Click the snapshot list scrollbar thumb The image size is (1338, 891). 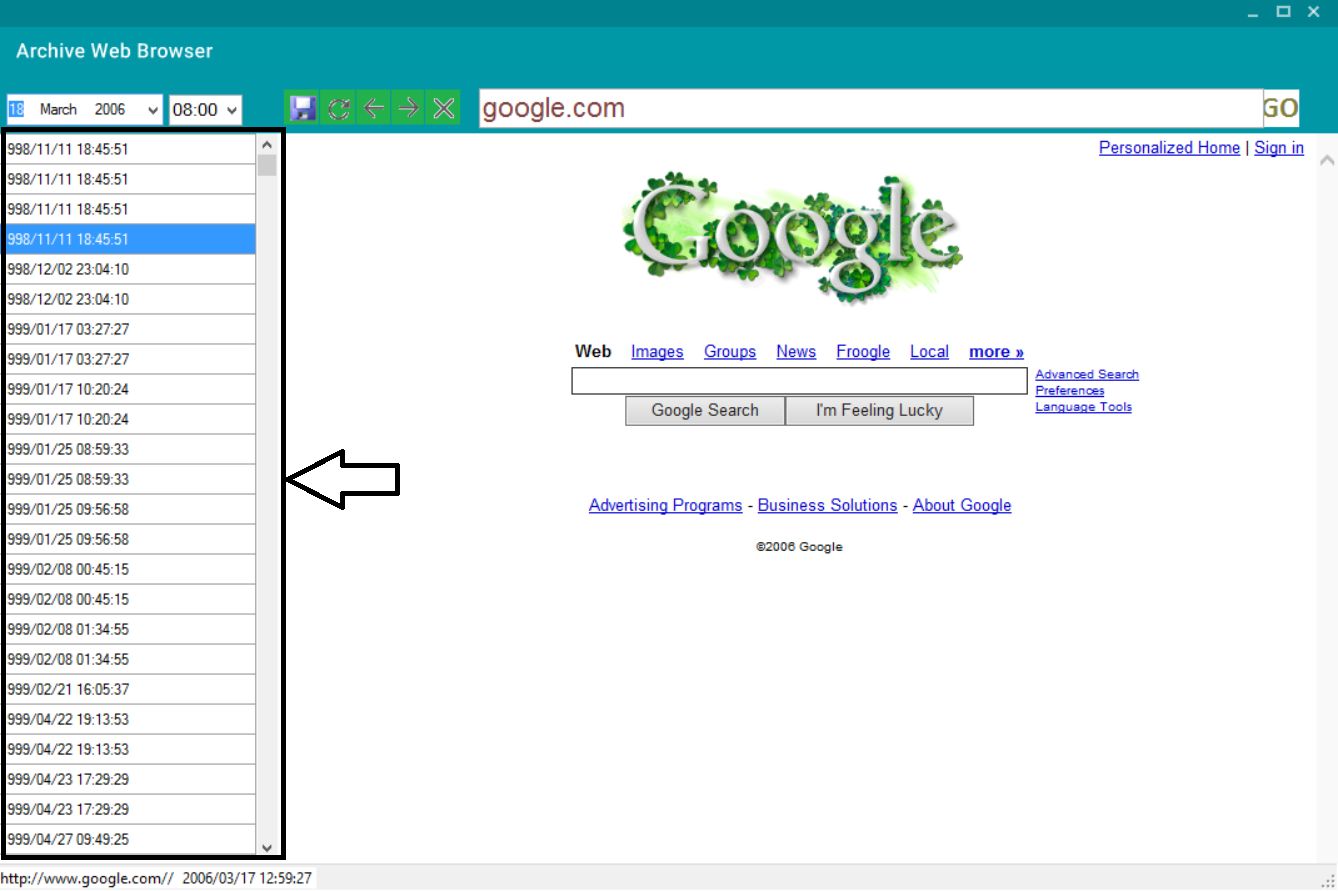pos(266,165)
